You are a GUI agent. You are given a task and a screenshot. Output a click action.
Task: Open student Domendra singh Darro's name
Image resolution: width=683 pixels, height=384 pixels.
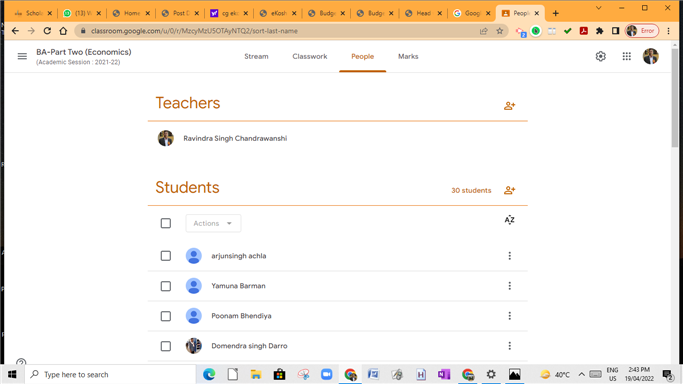click(x=249, y=346)
